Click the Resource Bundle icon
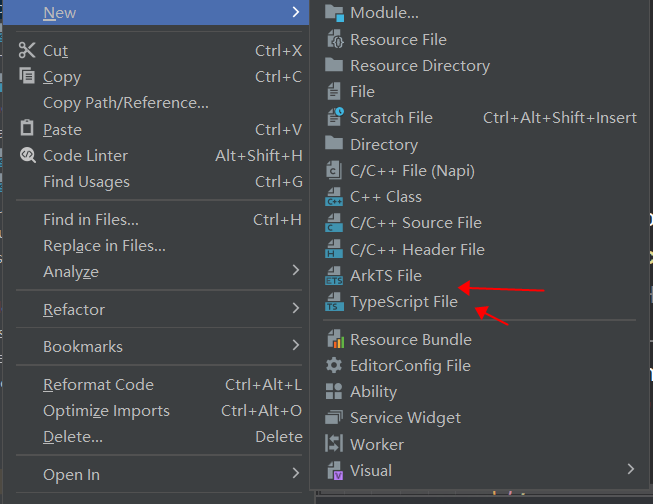This screenshot has height=504, width=653. 334,340
